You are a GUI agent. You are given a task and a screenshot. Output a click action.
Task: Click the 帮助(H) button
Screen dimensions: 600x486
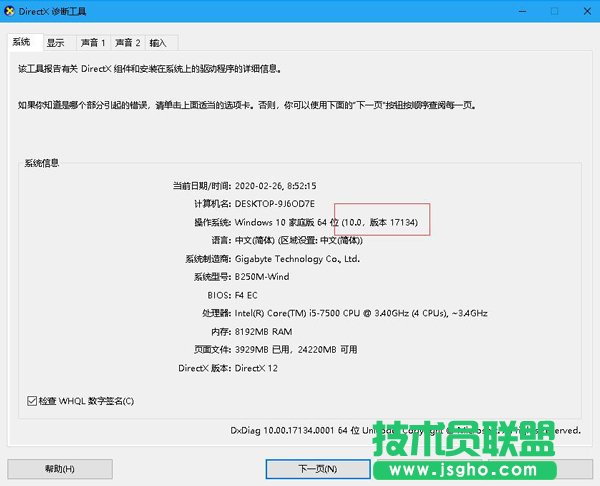60,469
